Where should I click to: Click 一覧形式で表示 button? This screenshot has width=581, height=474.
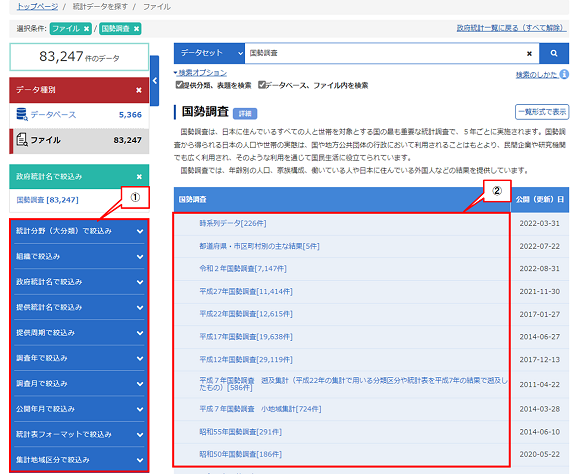pos(542,112)
